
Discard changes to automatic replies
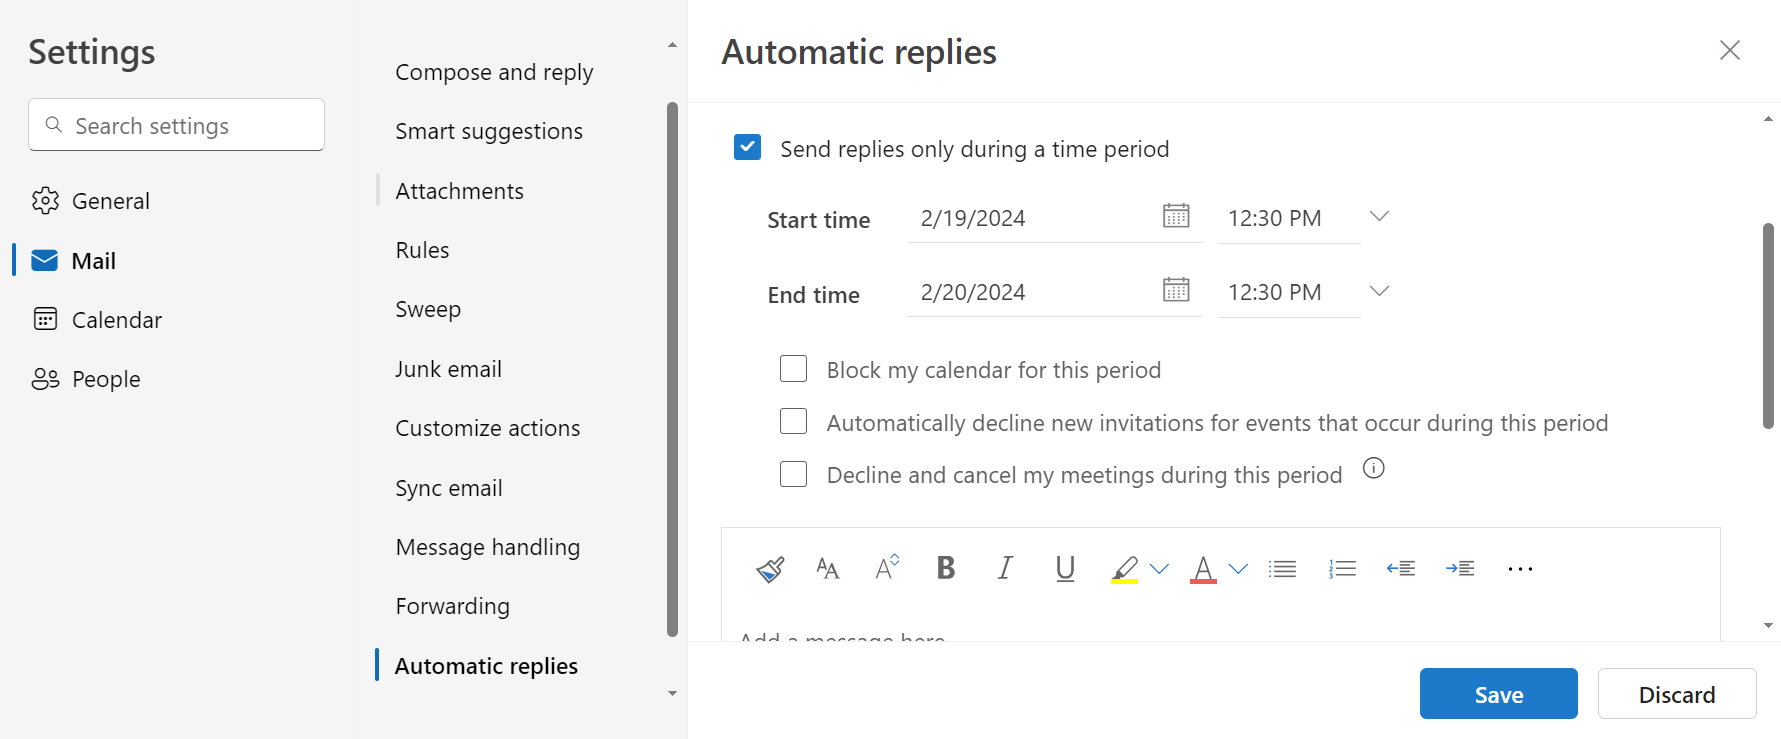[1677, 693]
